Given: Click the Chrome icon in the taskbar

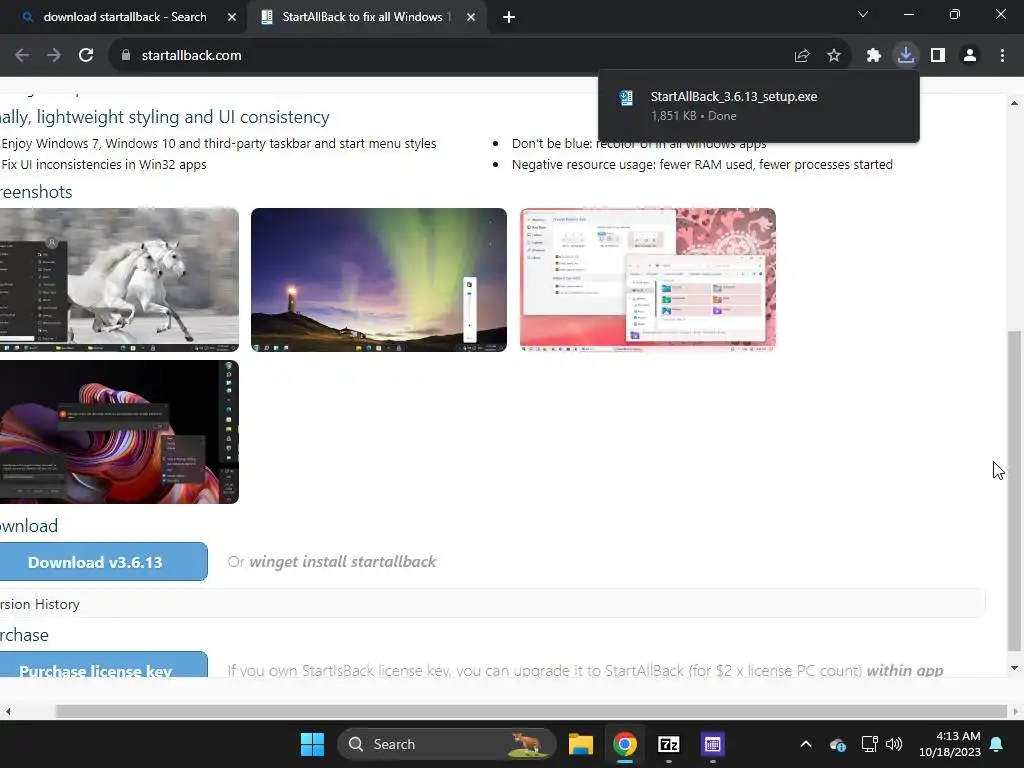Looking at the screenshot, I should coord(625,744).
